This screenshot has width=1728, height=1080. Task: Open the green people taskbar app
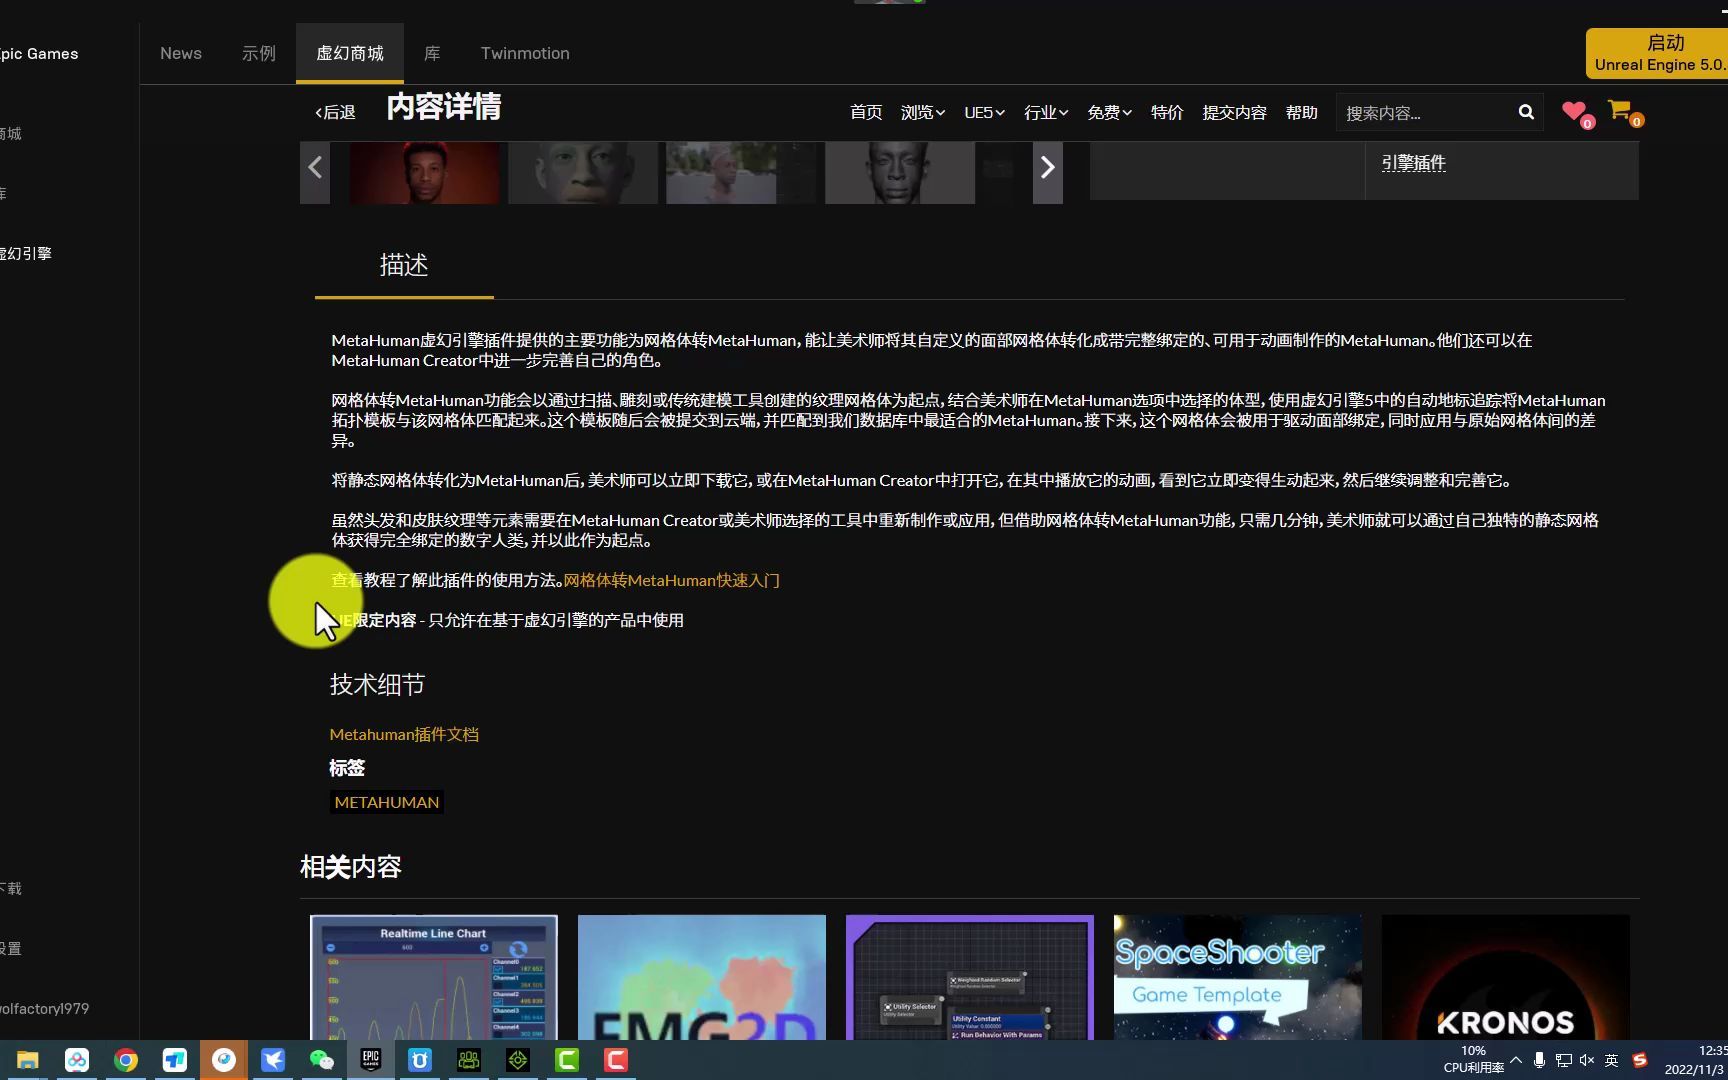[469, 1060]
